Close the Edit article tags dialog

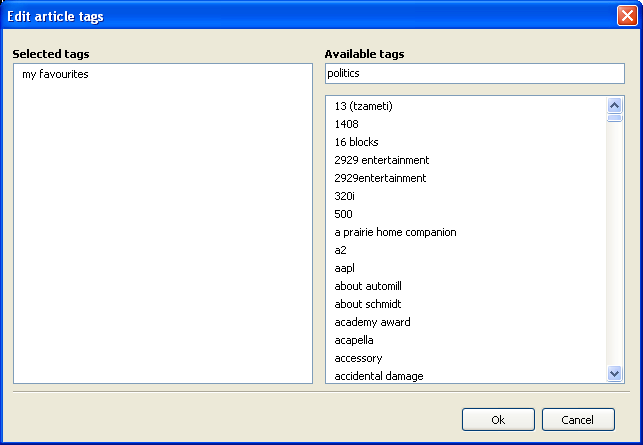click(x=625, y=16)
